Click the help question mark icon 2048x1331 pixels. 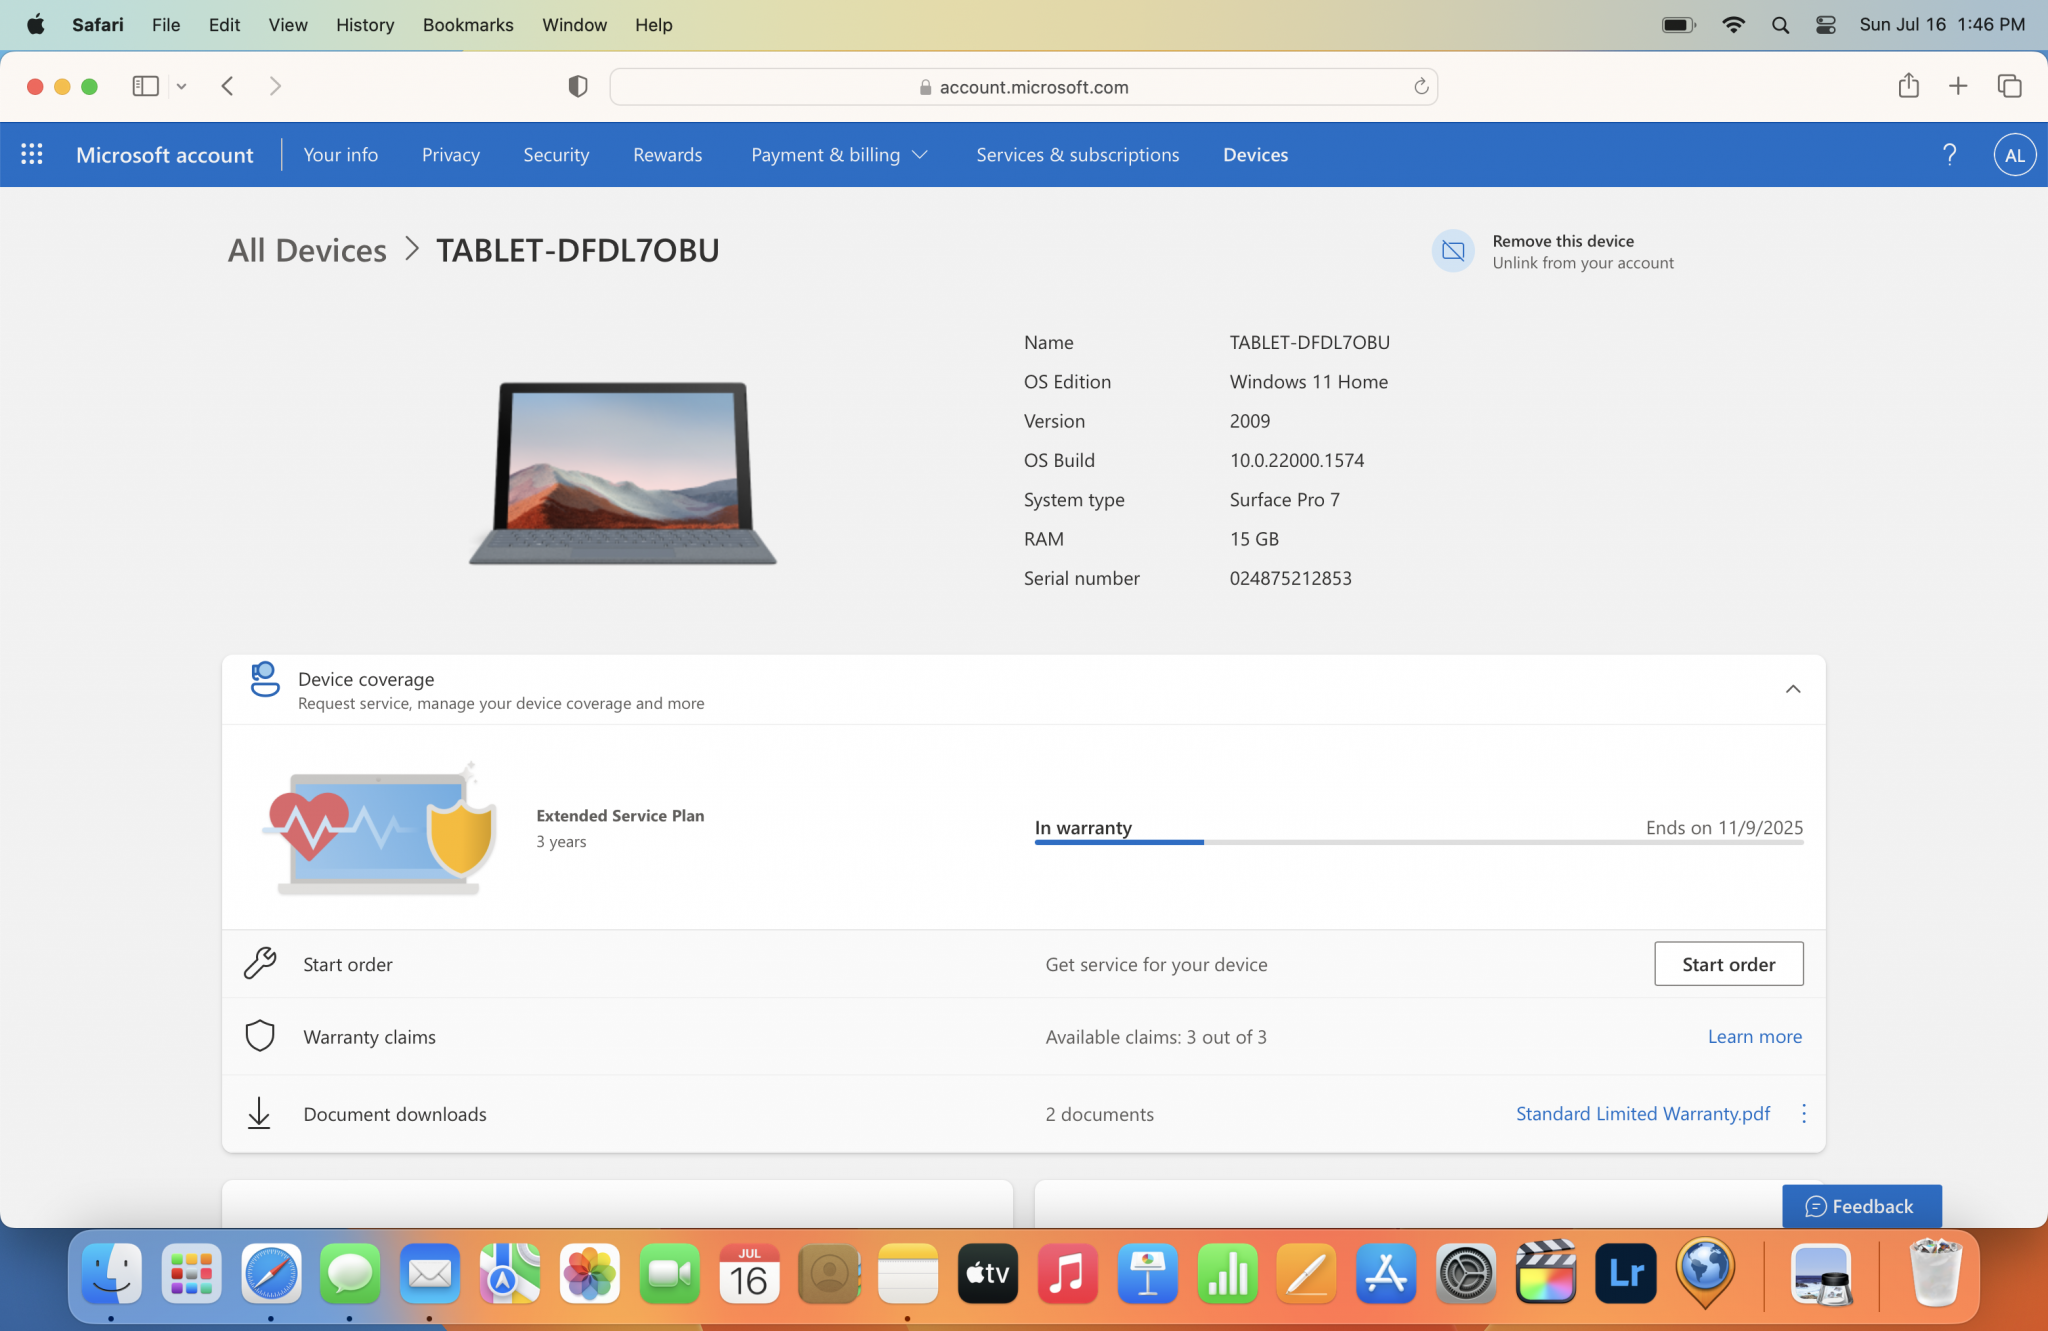tap(1949, 154)
